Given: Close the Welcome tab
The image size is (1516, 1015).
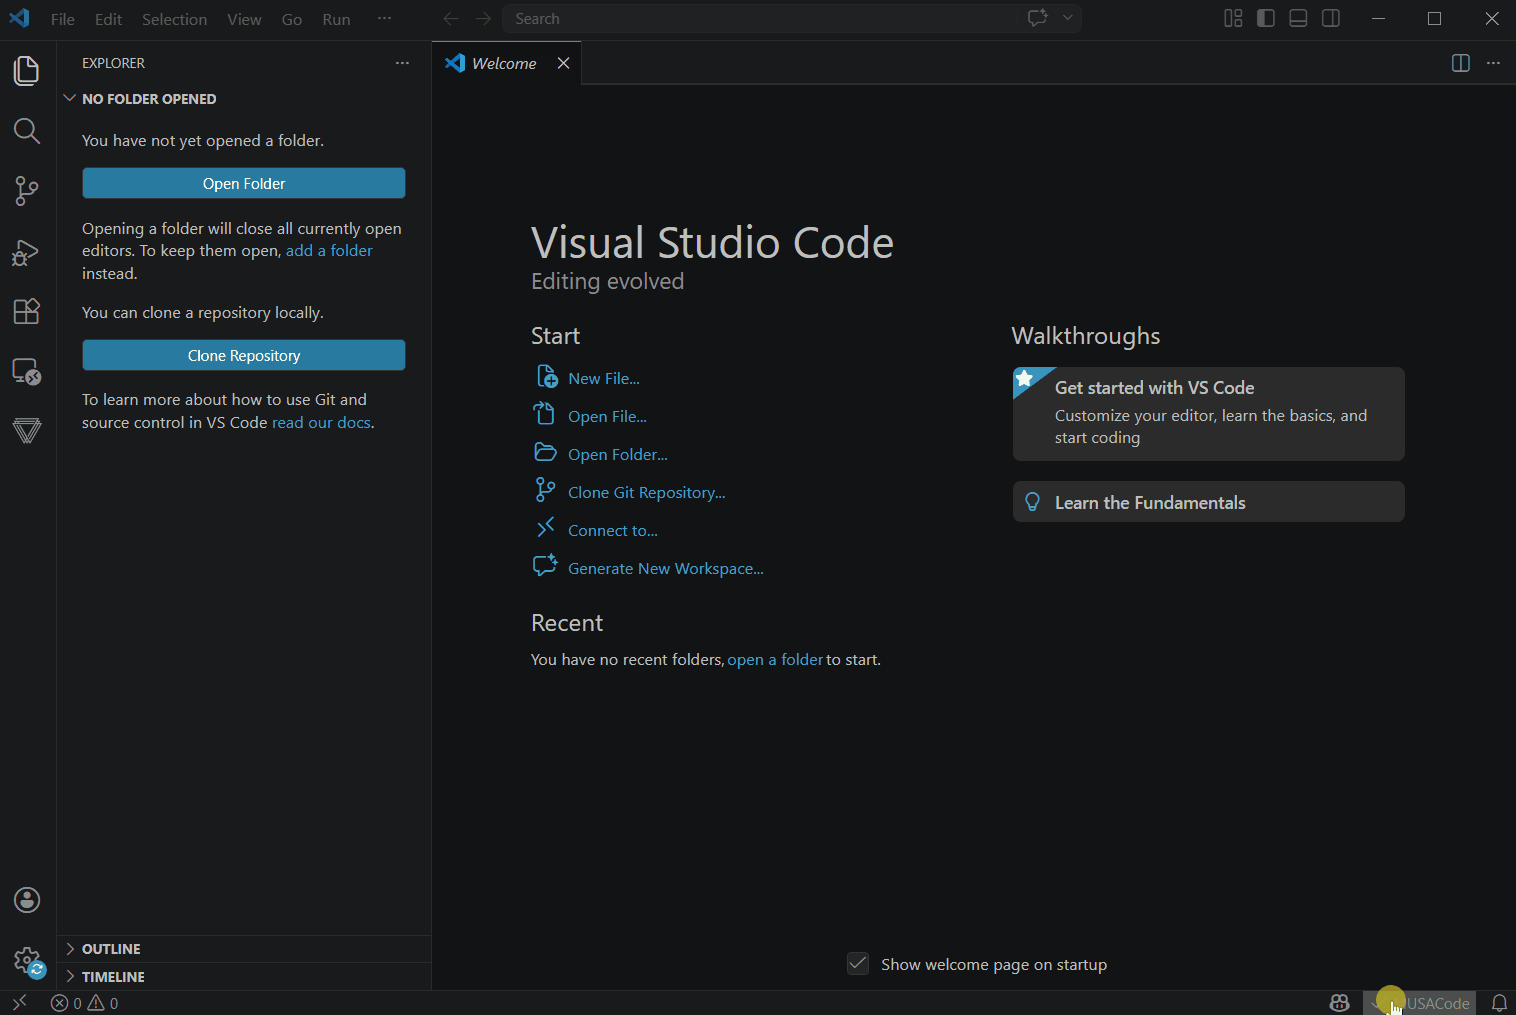Looking at the screenshot, I should click(564, 63).
